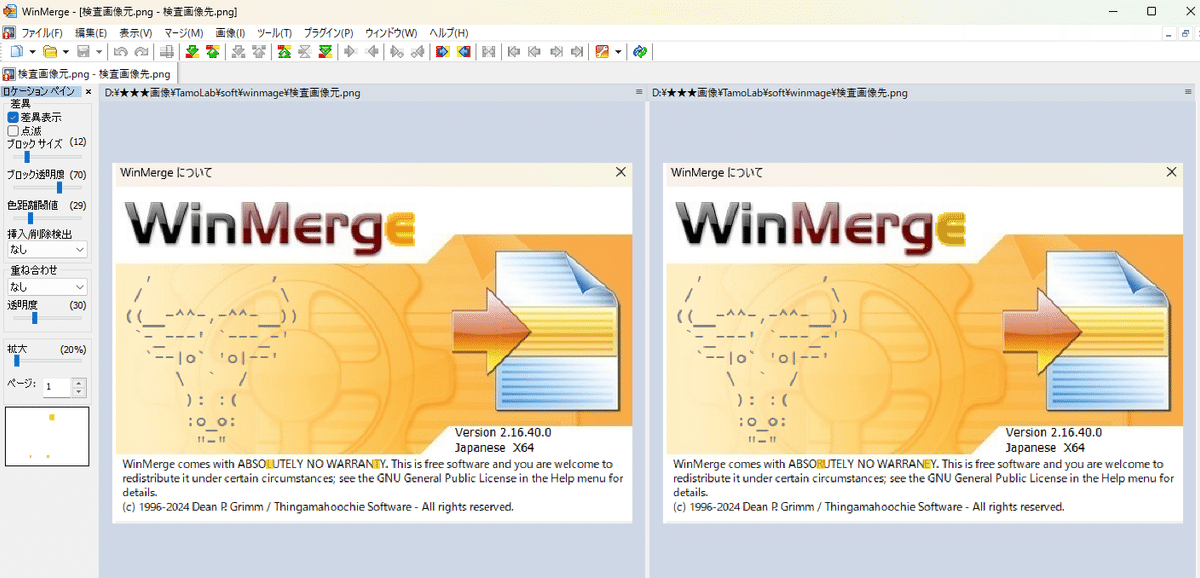
Task: Click the location pane overview thumbnail
Action: (46, 436)
